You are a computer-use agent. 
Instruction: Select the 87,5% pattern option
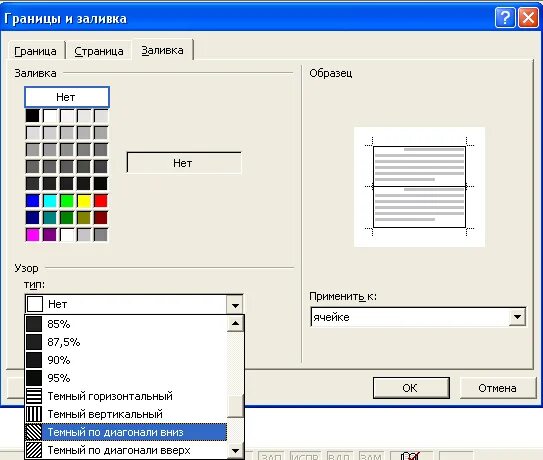tap(126, 342)
